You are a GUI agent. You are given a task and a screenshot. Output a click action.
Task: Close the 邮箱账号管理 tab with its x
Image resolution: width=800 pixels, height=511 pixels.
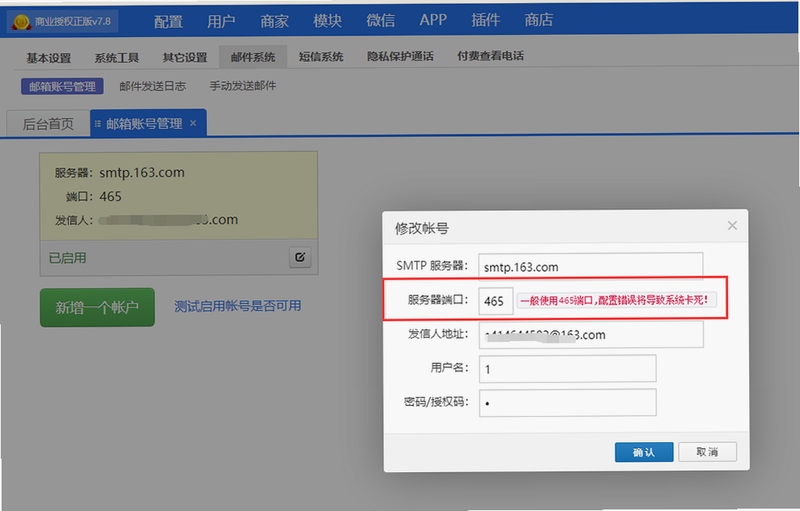click(x=193, y=123)
